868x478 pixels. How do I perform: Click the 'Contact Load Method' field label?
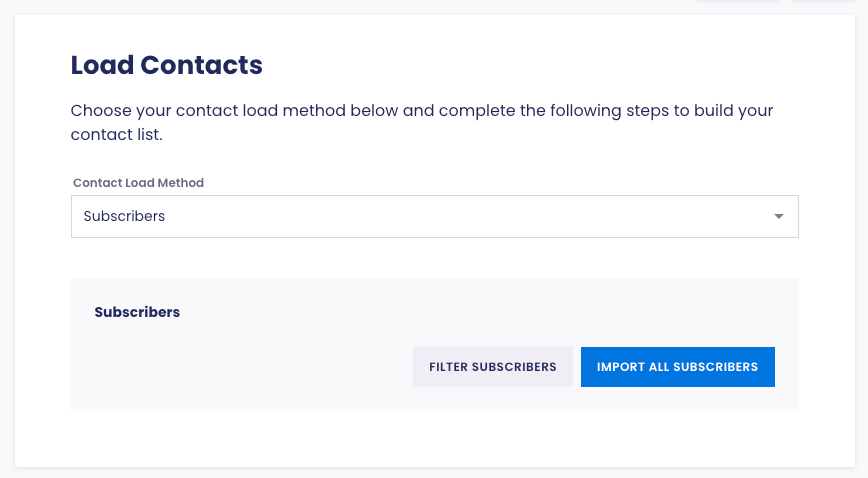point(138,183)
